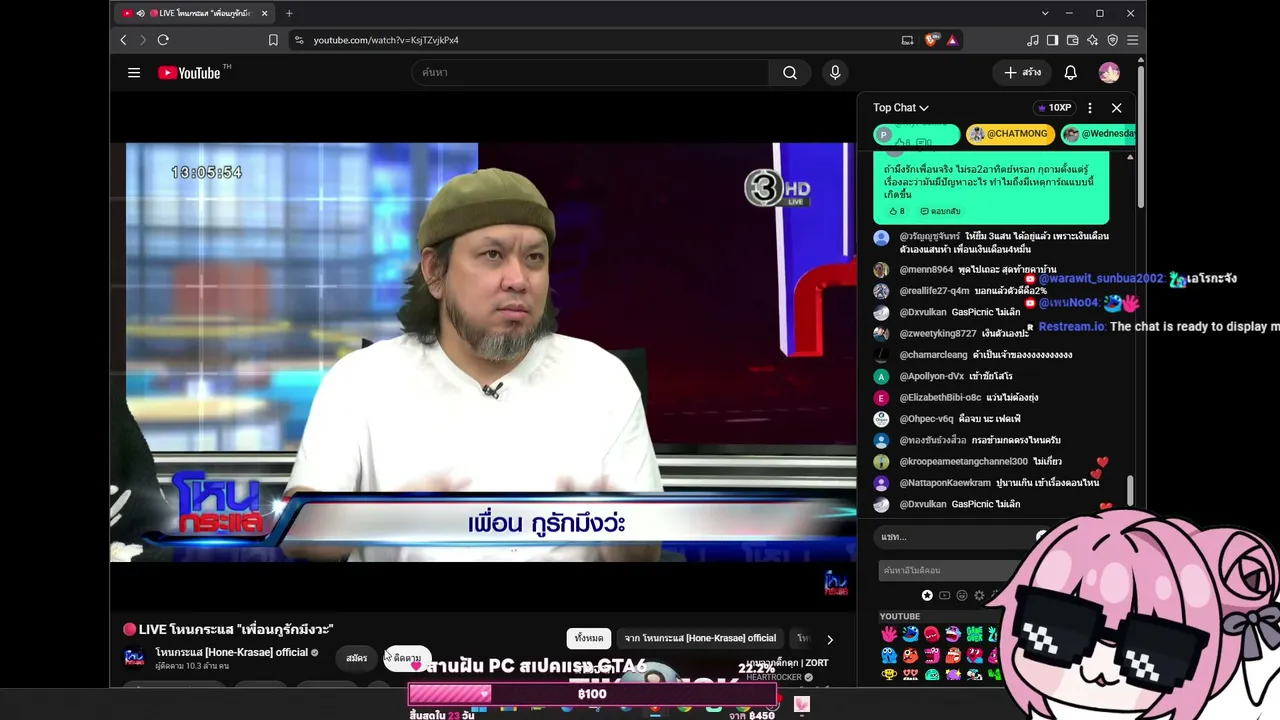Open the account avatar menu

tap(1109, 72)
